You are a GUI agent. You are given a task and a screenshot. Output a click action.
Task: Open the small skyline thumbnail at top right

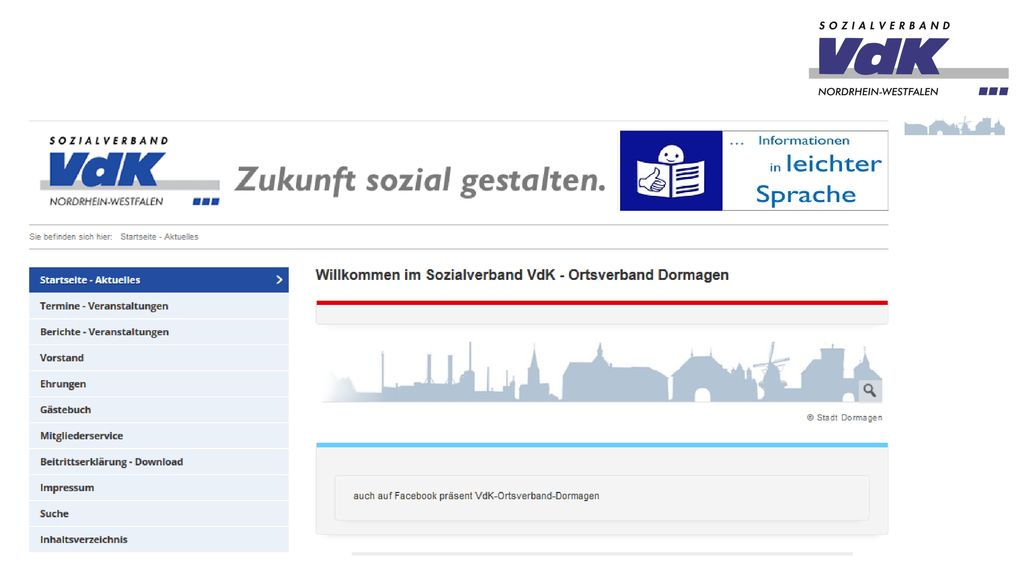[954, 127]
